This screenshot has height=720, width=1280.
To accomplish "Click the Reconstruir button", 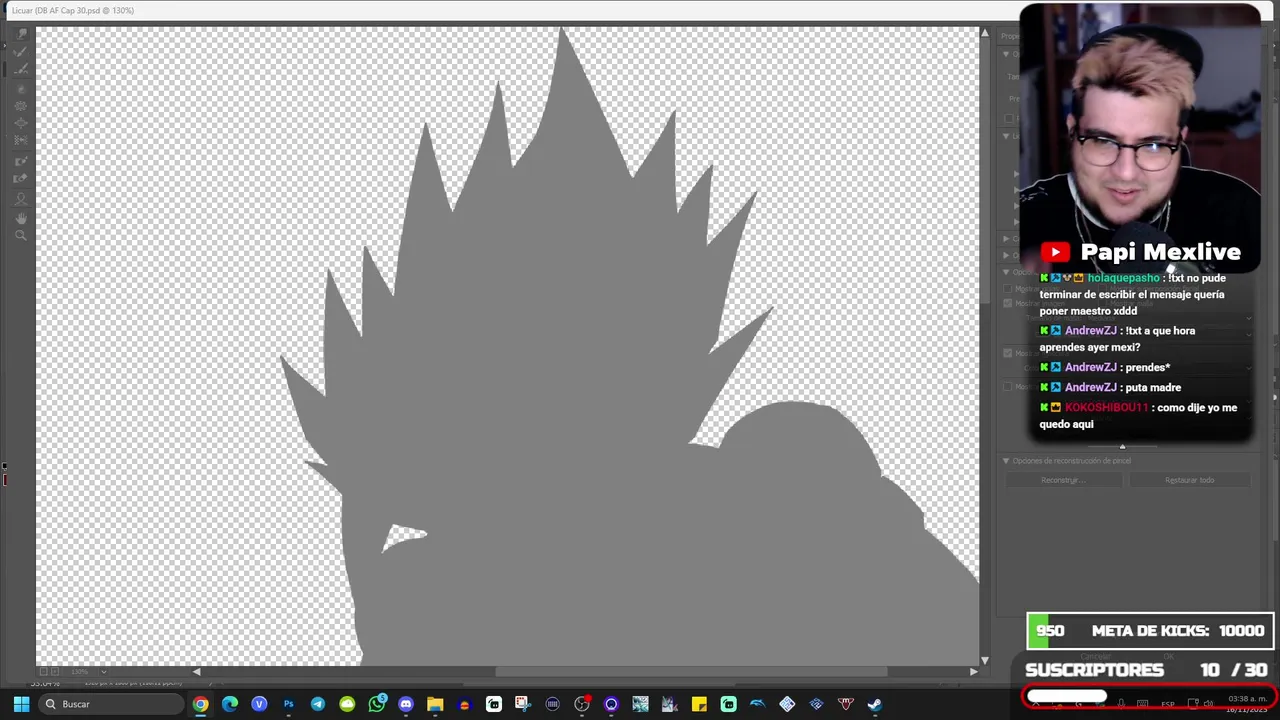I will [x=1063, y=480].
